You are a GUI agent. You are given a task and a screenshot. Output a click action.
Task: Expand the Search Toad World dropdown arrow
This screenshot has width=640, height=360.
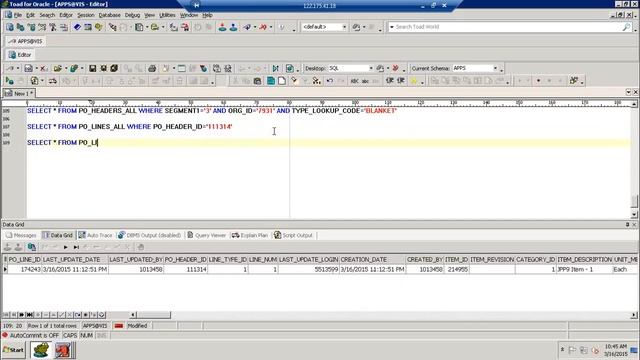pos(392,27)
